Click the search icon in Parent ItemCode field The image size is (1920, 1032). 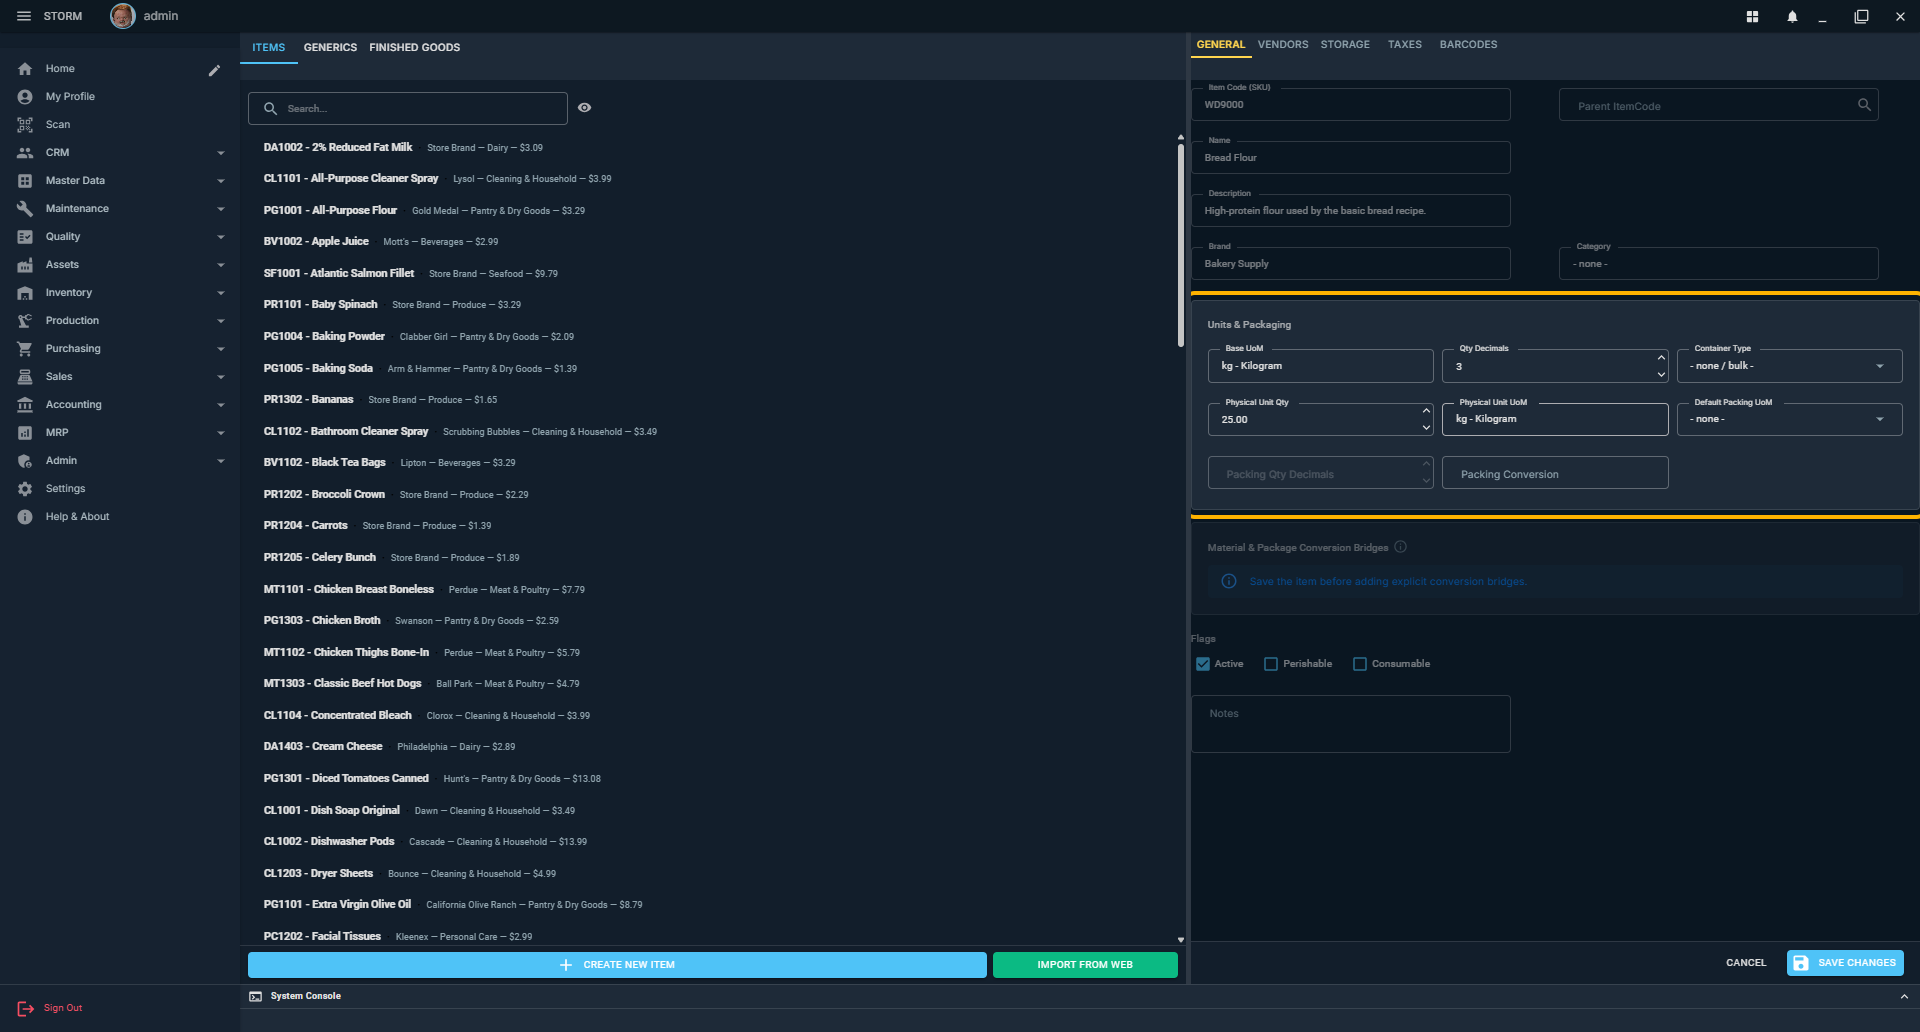1864,105
